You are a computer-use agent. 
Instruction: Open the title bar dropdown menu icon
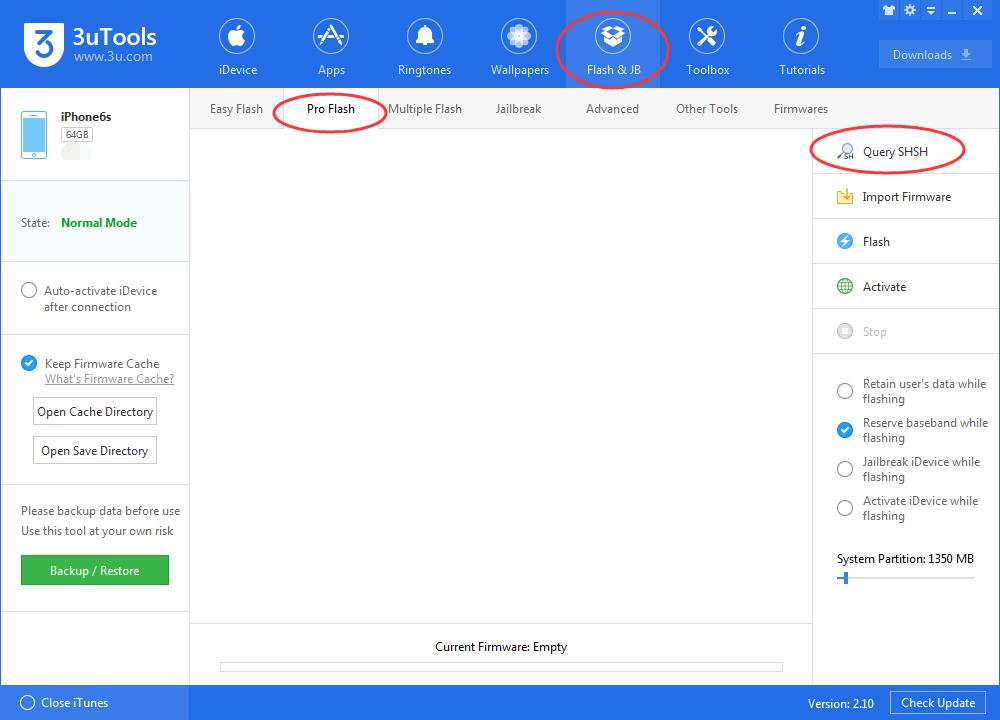[x=930, y=11]
